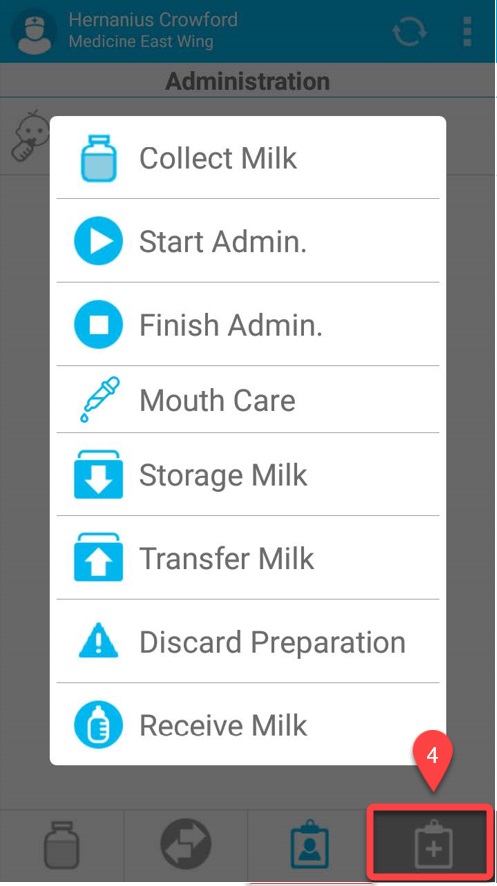The width and height of the screenshot is (497, 886).
Task: Select Storage Milk text entry
Action: point(223,475)
